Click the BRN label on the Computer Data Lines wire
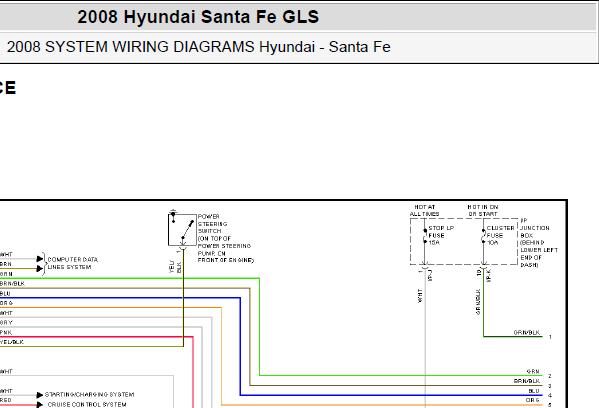 6,264
